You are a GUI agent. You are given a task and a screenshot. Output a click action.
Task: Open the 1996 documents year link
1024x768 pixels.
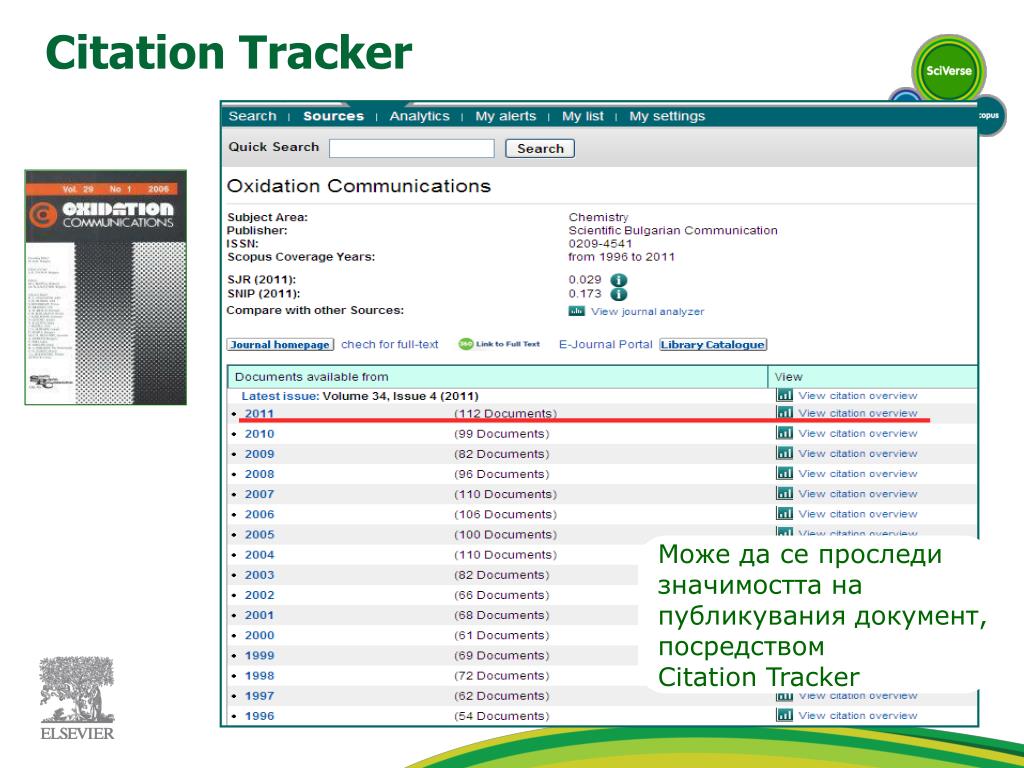click(x=259, y=716)
